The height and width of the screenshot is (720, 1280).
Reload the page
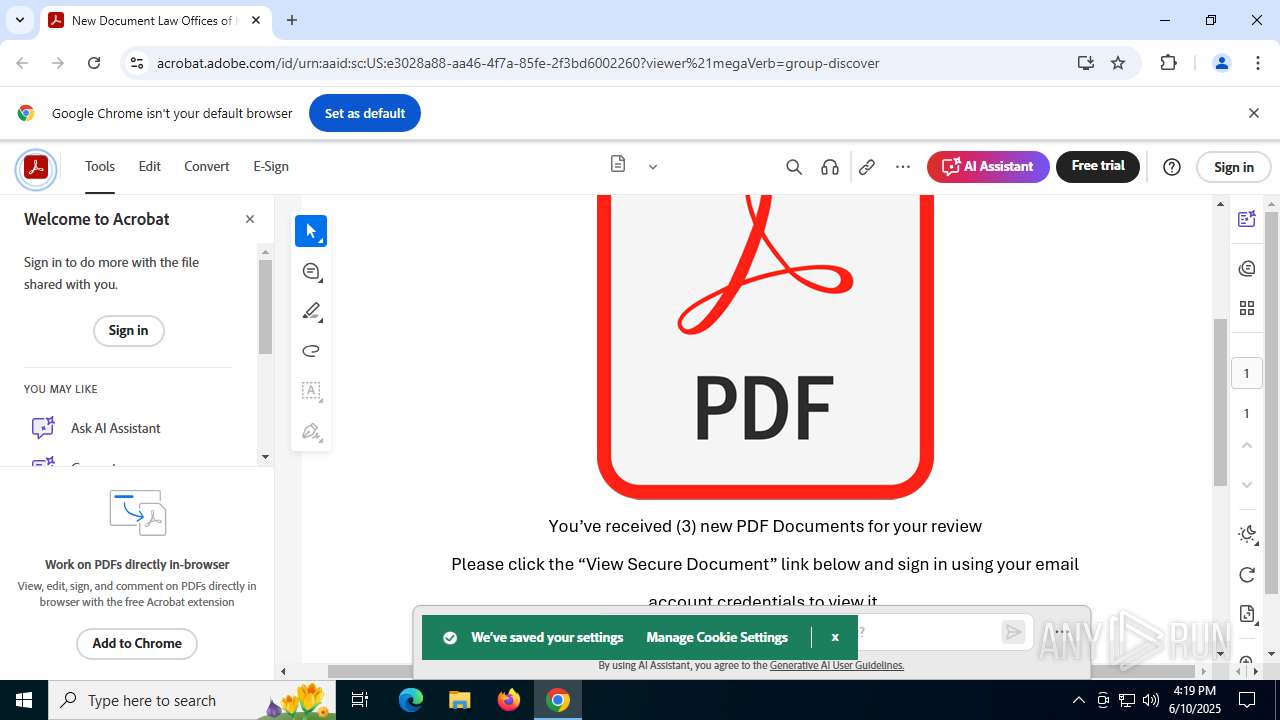[x=94, y=63]
